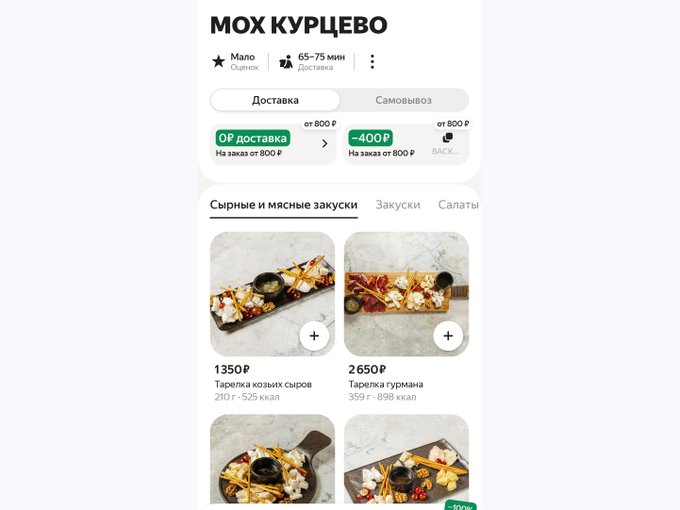Switch to Самовывоз pickup mode
This screenshot has width=680, height=510.
(403, 100)
